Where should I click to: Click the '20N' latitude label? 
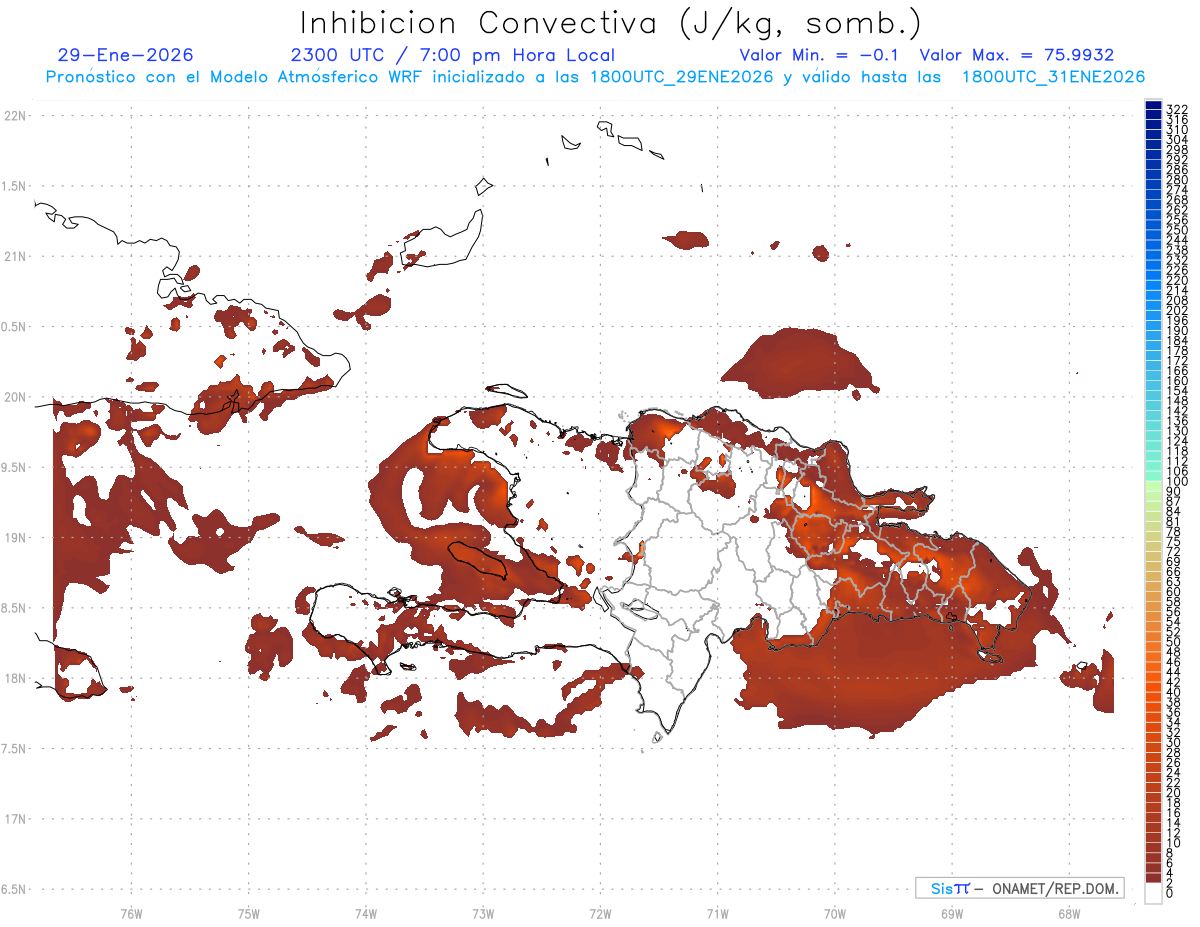[15, 397]
